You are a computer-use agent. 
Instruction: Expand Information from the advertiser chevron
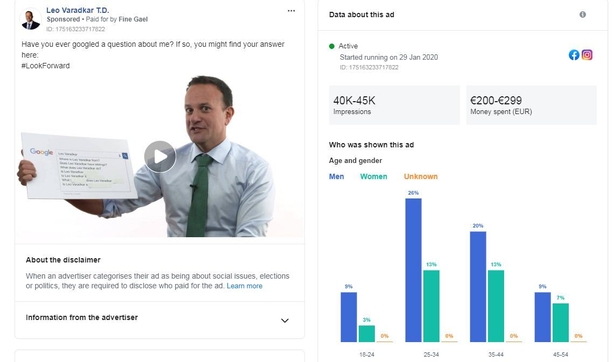(x=285, y=320)
